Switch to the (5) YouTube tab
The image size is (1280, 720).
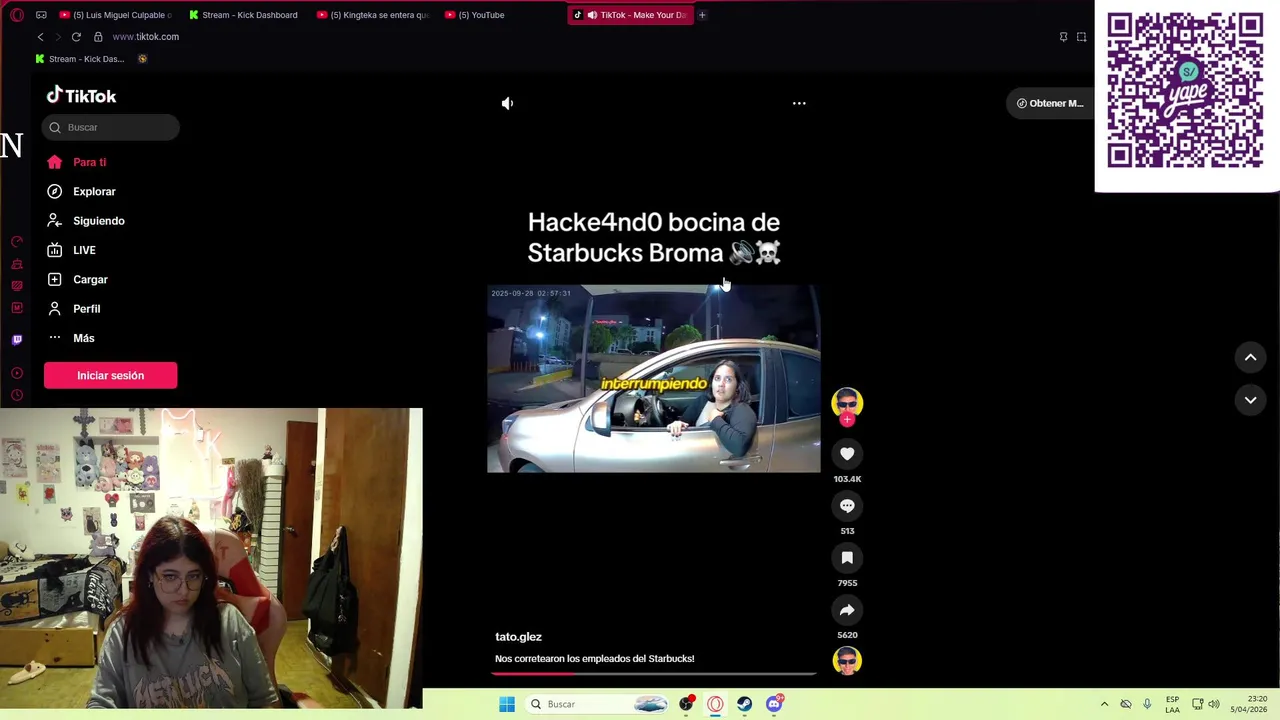pos(500,15)
